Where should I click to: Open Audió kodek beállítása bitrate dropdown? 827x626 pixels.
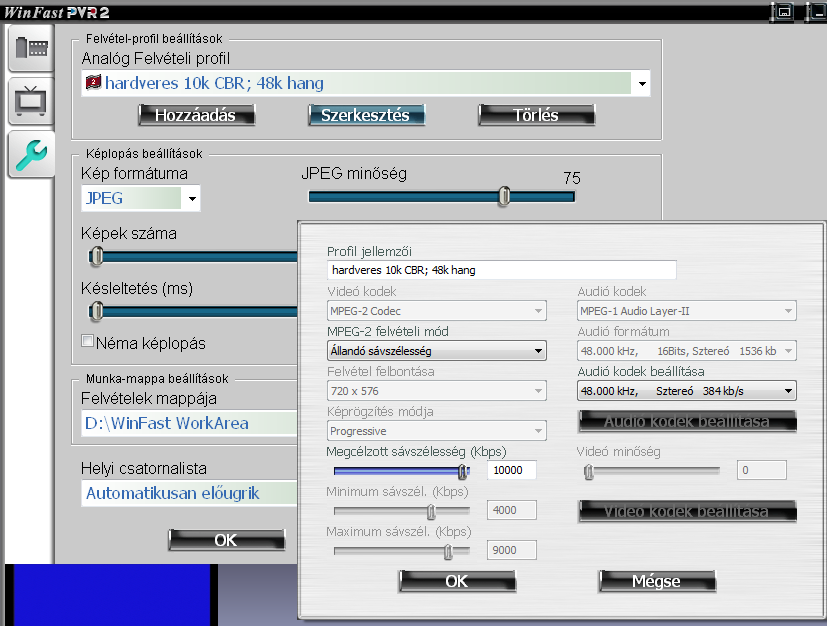click(x=687, y=391)
